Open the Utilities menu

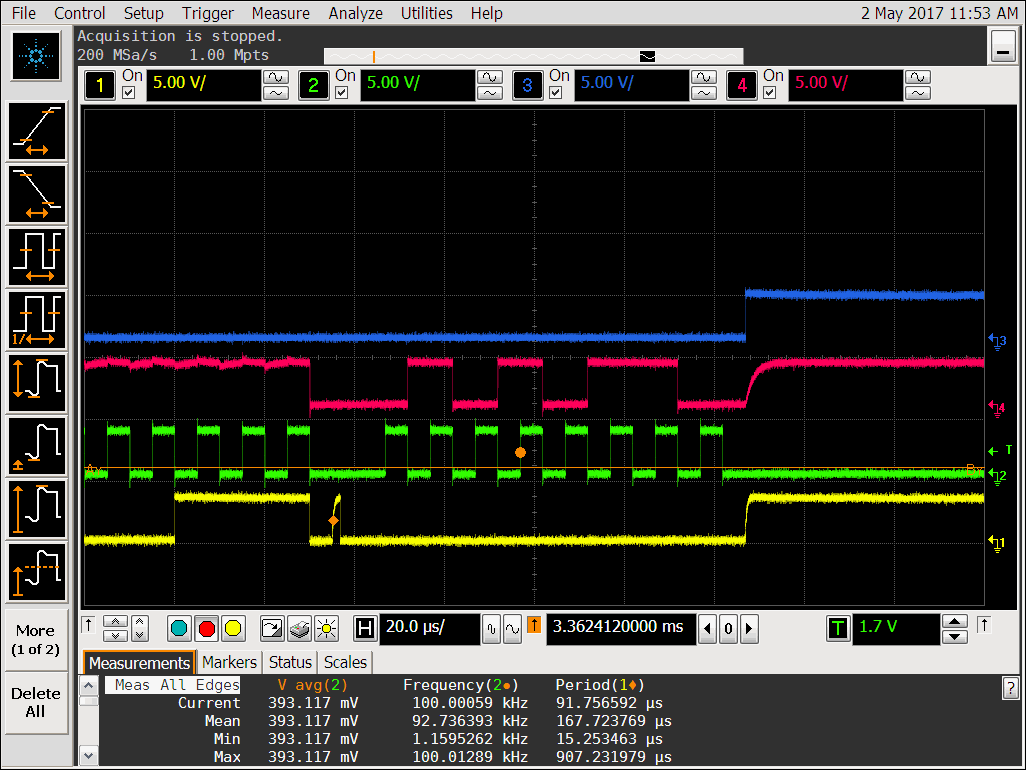pos(427,13)
